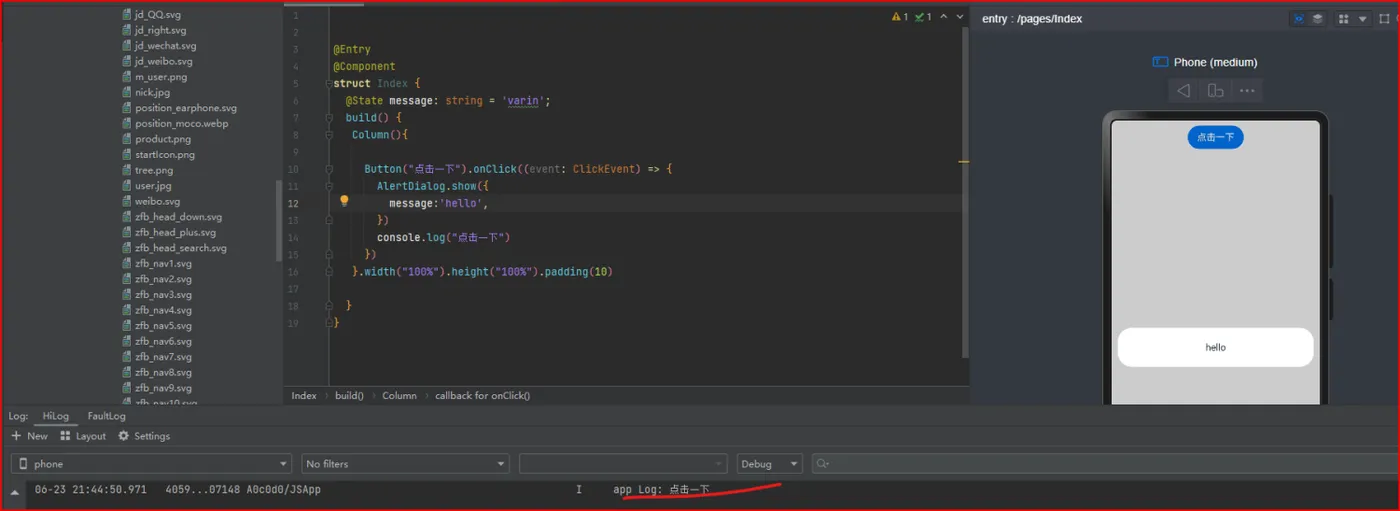Change the Debug log level dropdown
Image resolution: width=1400 pixels, height=511 pixels.
coord(769,464)
